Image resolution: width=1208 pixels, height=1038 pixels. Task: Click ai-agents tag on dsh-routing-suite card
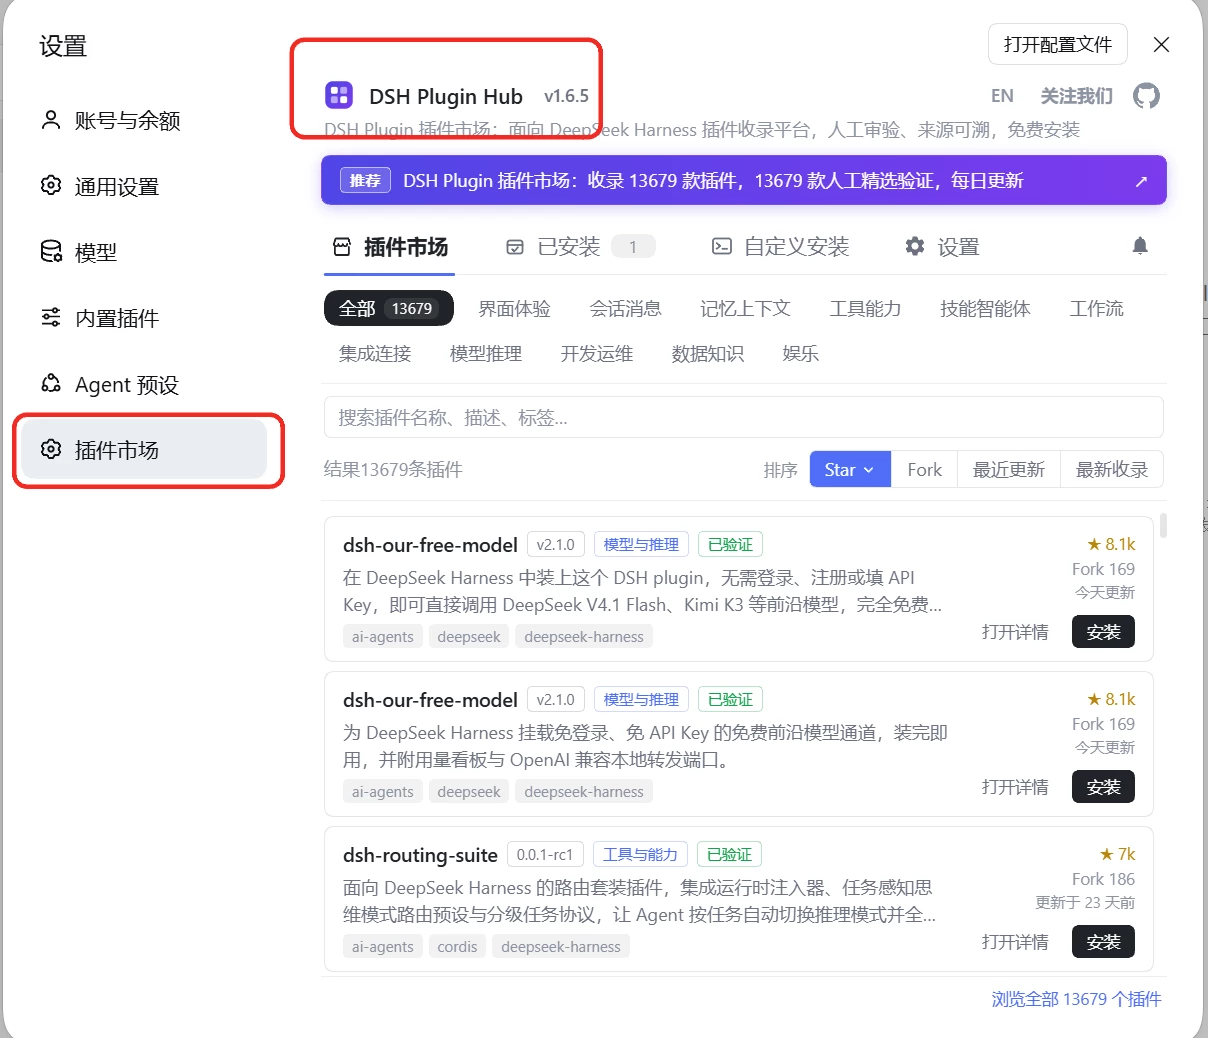click(382, 946)
